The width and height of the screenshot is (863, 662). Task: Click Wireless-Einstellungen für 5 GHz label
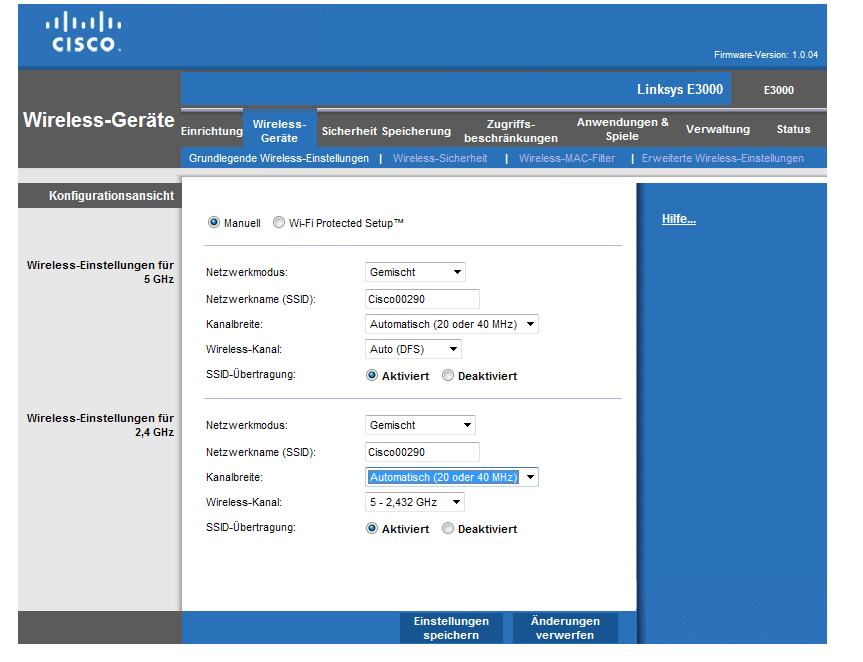tap(100, 272)
